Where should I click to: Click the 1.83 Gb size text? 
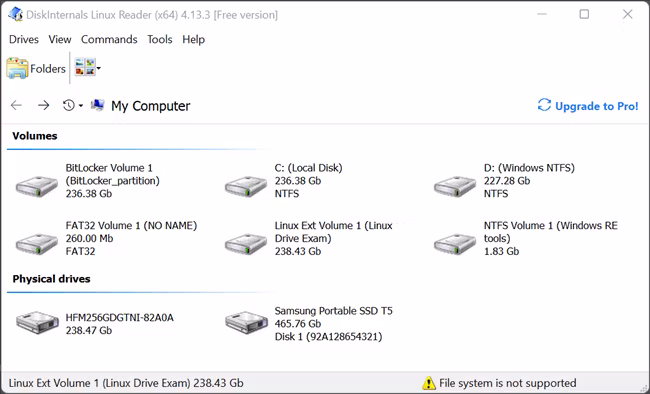tap(502, 251)
